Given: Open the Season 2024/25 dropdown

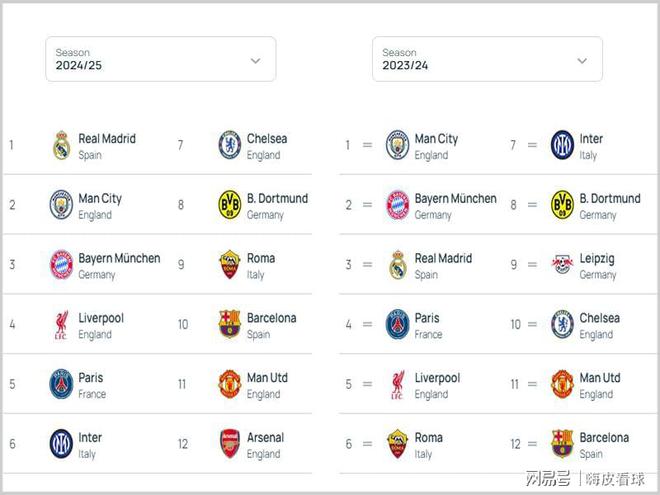Looking at the screenshot, I should click(x=160, y=60).
